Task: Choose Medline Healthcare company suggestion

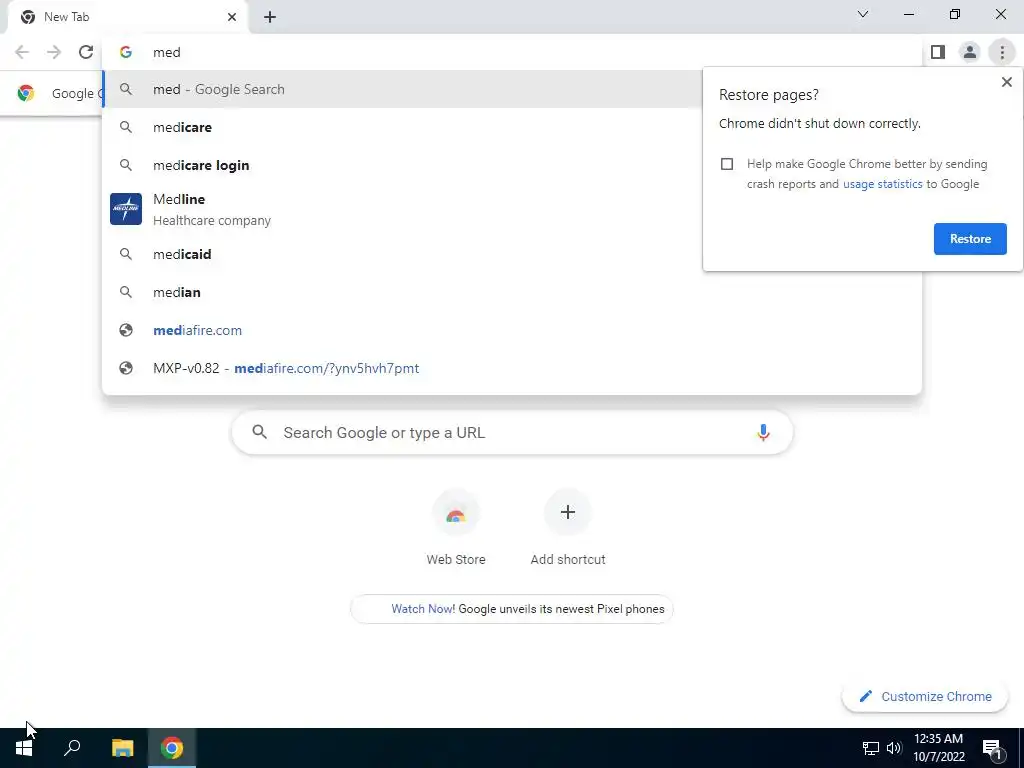Action: (402, 210)
